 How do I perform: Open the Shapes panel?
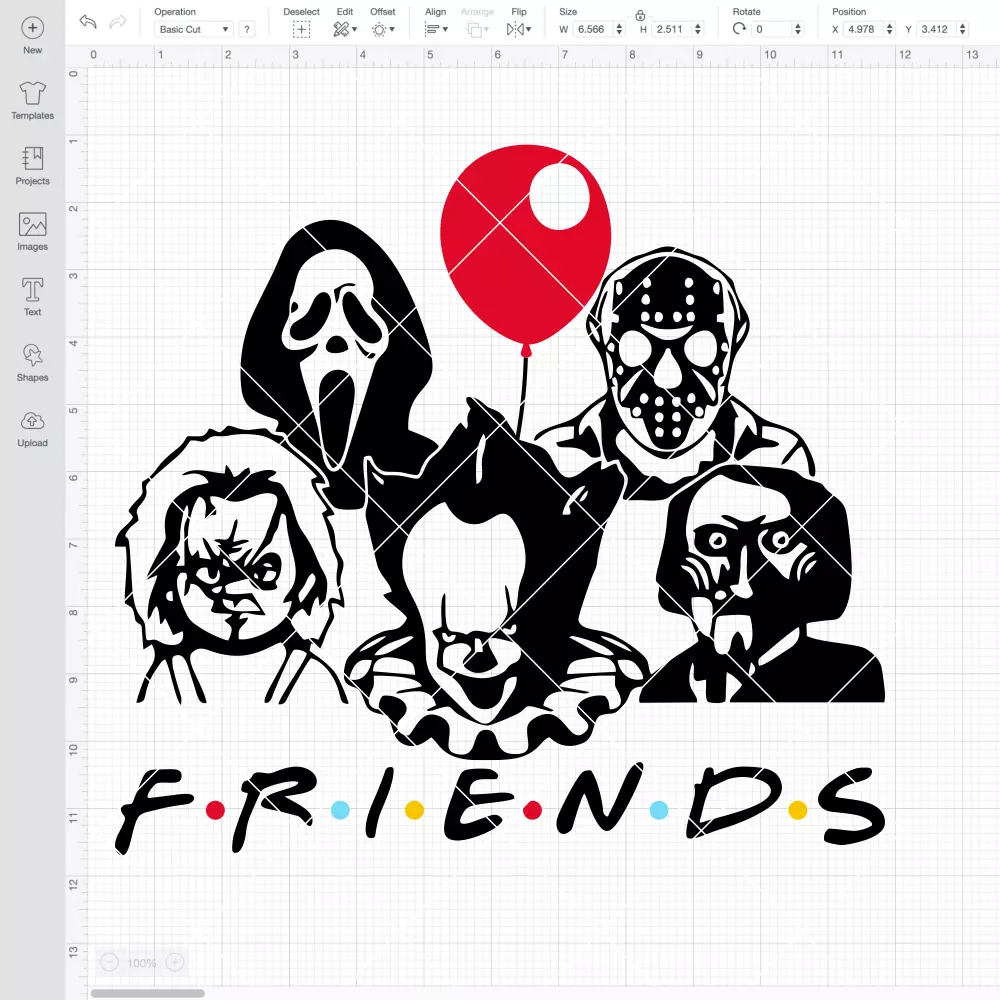point(33,363)
